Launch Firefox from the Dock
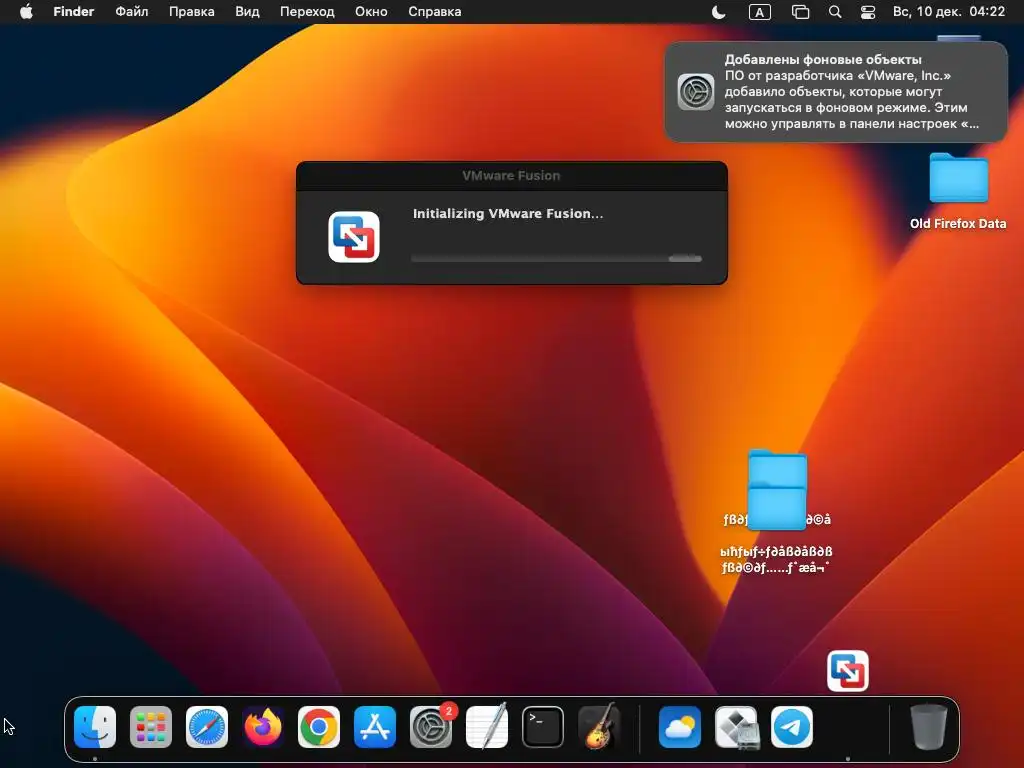 (263, 727)
